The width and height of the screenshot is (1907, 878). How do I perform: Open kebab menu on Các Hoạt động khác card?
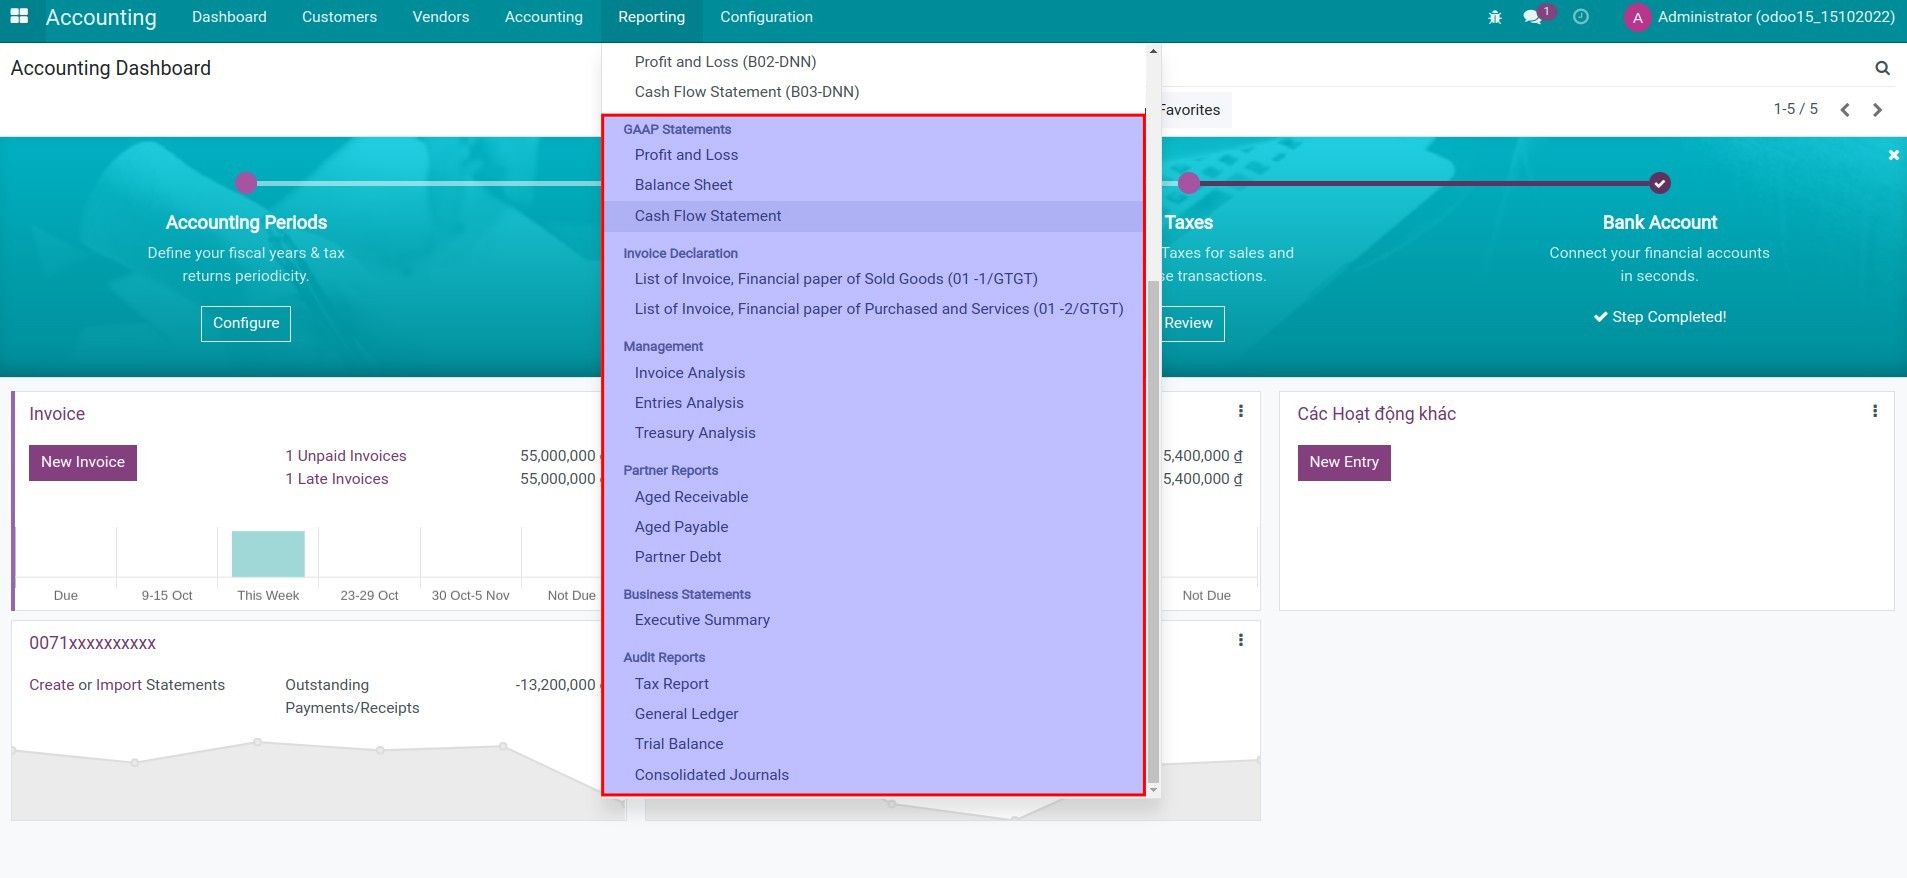pos(1874,411)
